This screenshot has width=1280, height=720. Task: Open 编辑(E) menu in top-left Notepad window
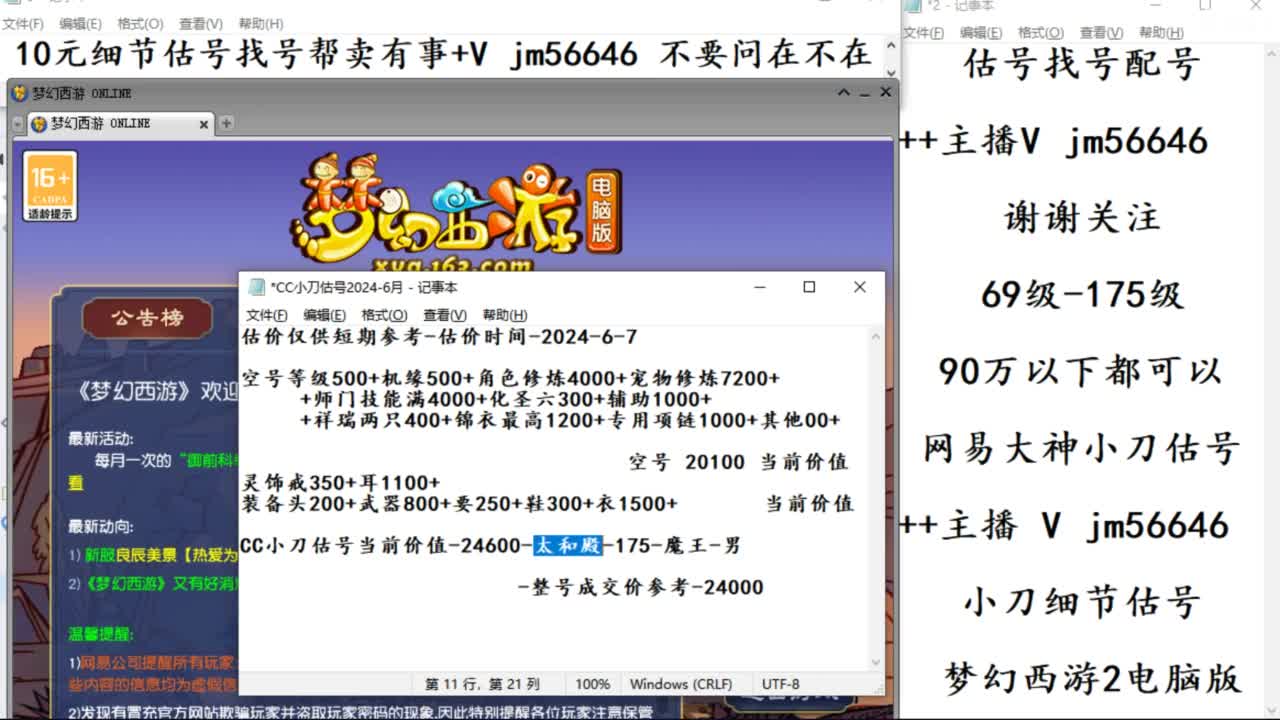80,23
